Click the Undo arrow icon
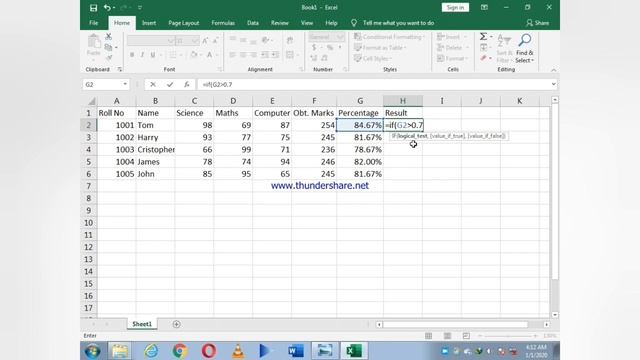Image resolution: width=640 pixels, height=360 pixels. [x=107, y=7]
